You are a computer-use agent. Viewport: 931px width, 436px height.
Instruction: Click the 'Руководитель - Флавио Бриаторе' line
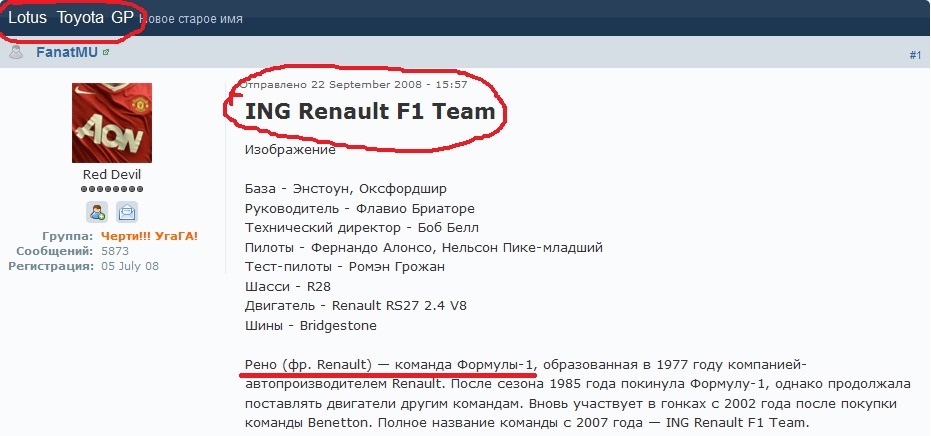[x=360, y=208]
